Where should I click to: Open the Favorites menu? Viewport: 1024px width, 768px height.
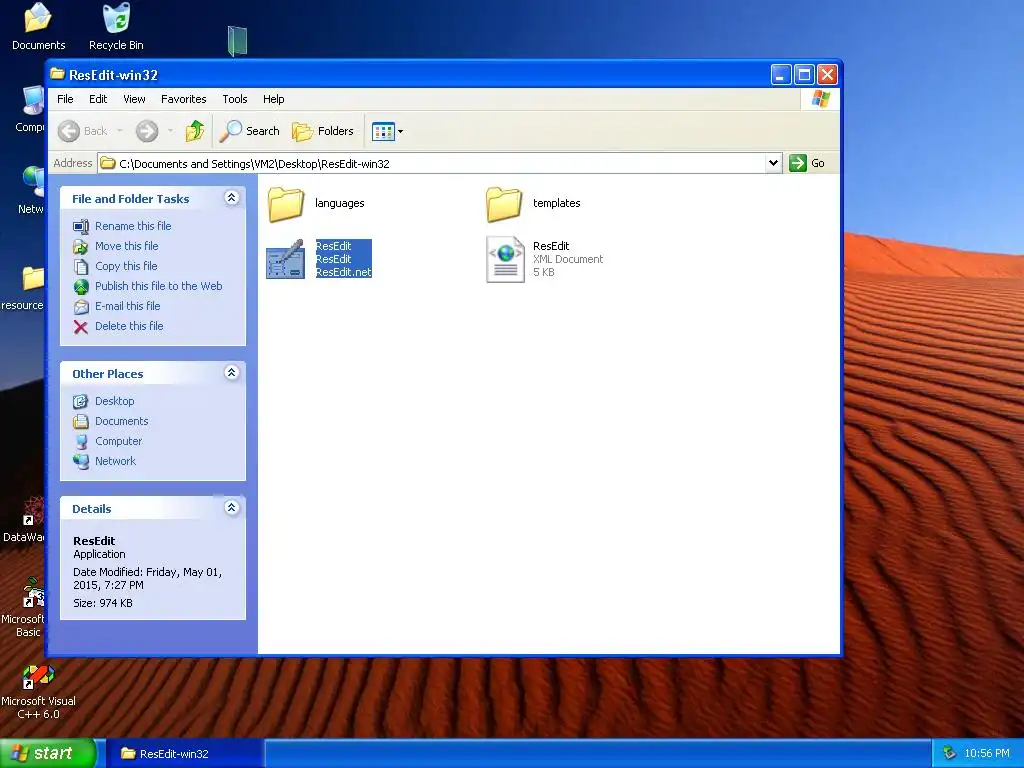(x=184, y=99)
